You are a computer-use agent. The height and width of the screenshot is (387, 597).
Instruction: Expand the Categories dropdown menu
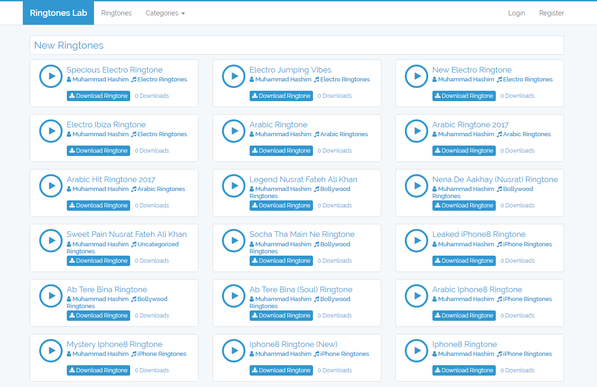(165, 13)
